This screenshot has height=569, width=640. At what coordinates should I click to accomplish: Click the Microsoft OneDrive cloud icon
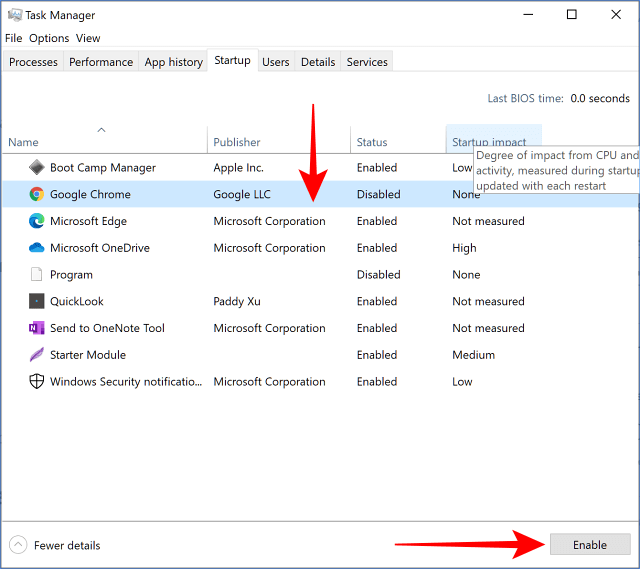(x=37, y=248)
